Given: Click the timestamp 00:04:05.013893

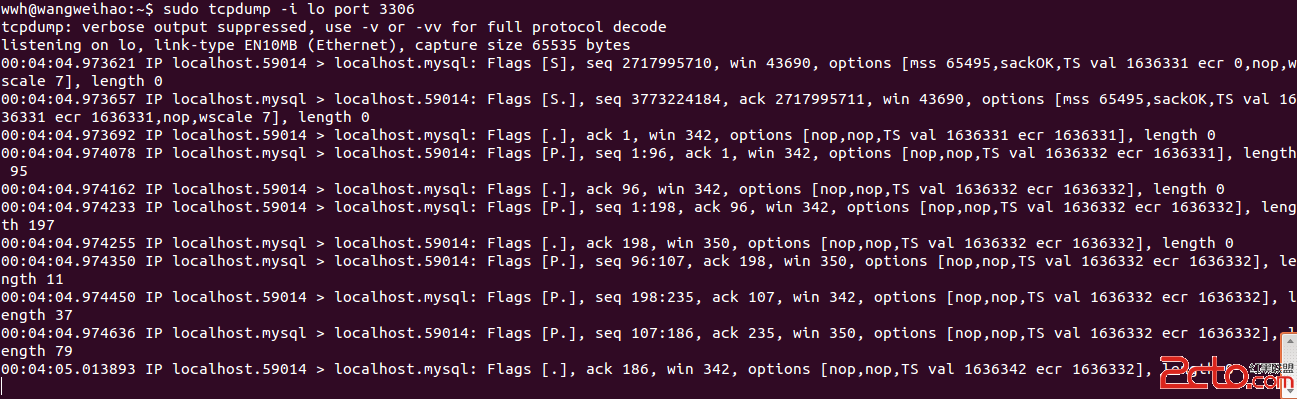Looking at the screenshot, I should pyautogui.click(x=67, y=369).
